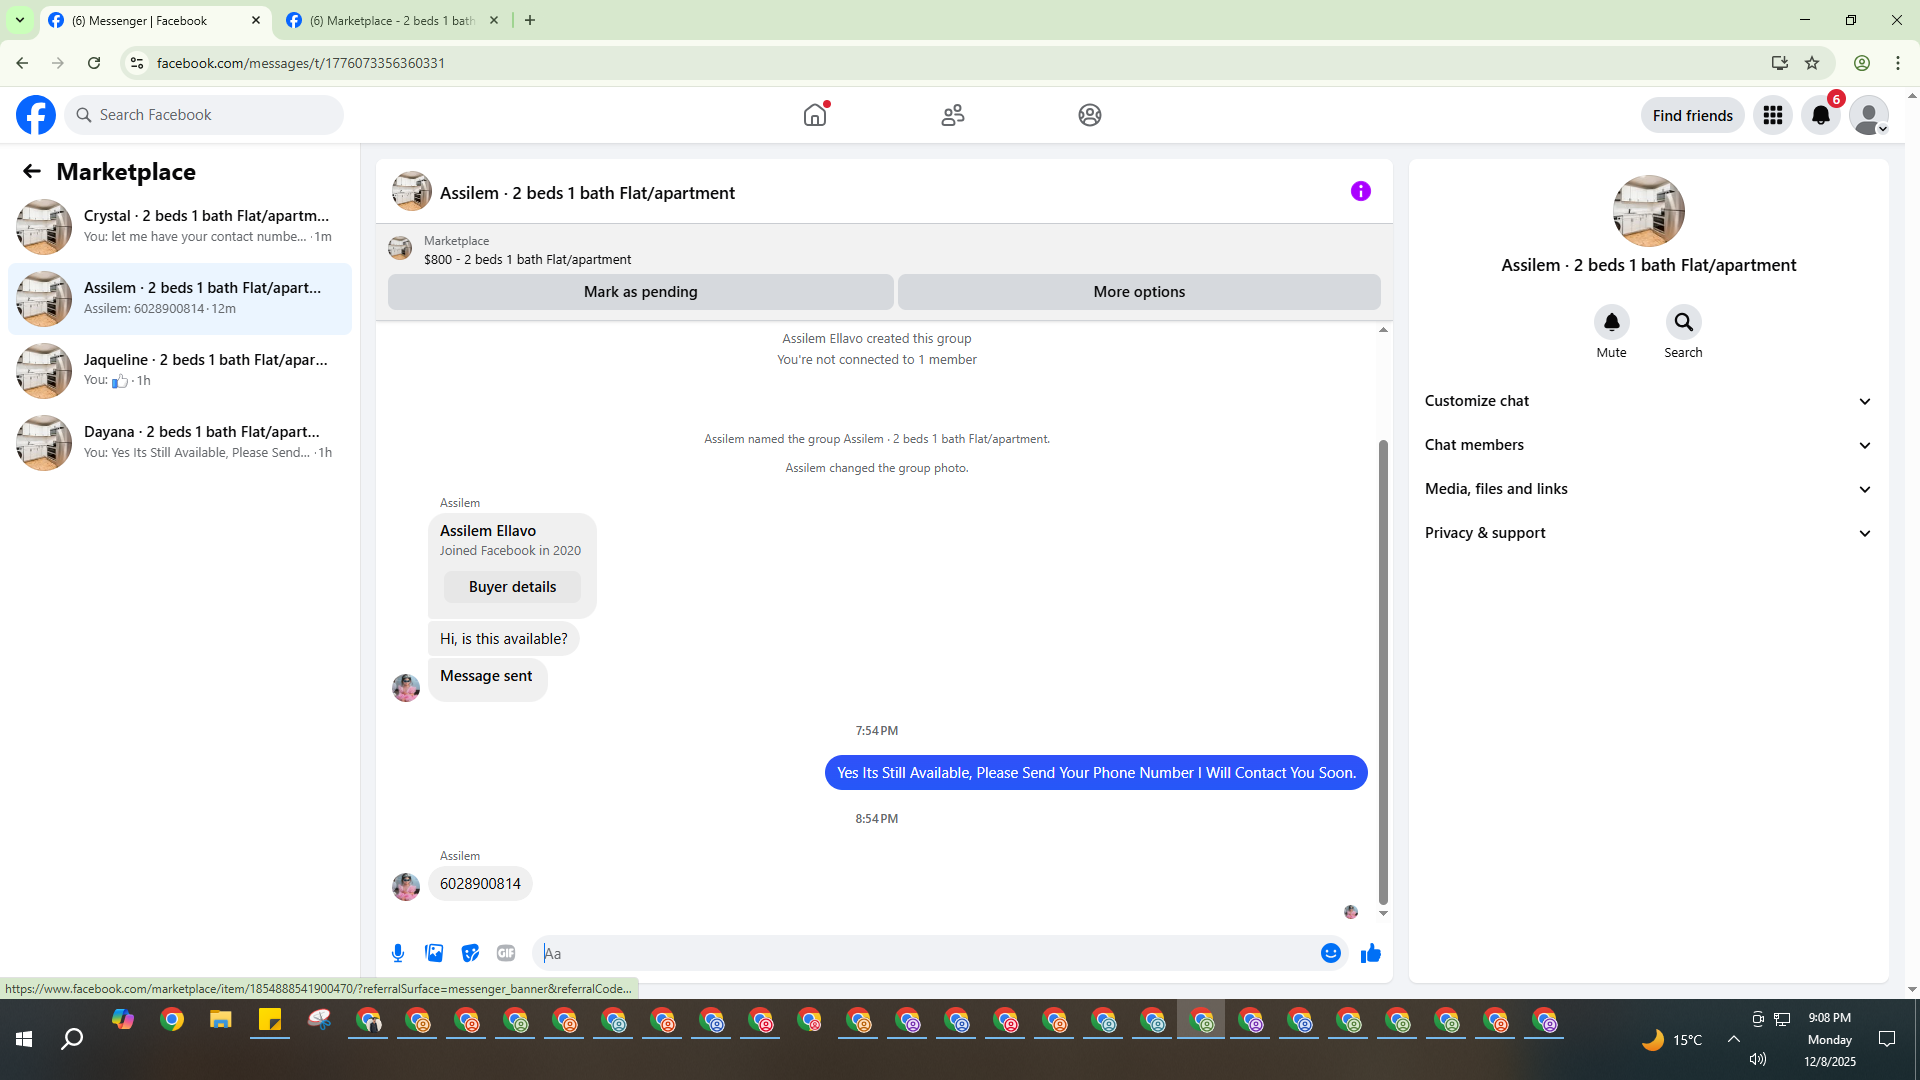1920x1080 pixels.
Task: Open a new browser tab
Action: [x=530, y=20]
